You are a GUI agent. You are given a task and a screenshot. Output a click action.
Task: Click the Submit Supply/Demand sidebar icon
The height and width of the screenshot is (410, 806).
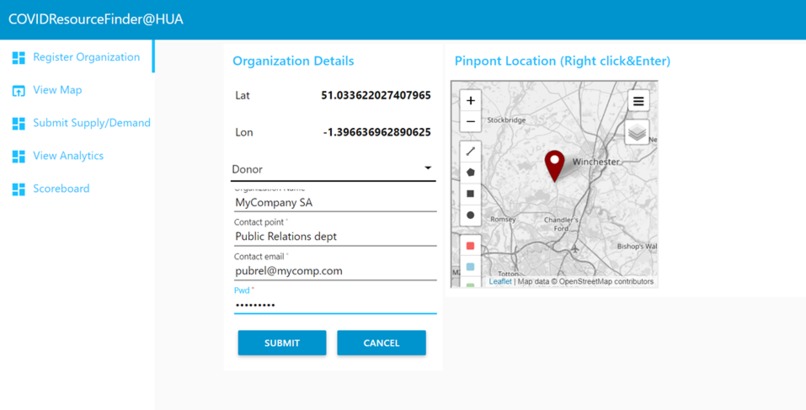(x=19, y=123)
